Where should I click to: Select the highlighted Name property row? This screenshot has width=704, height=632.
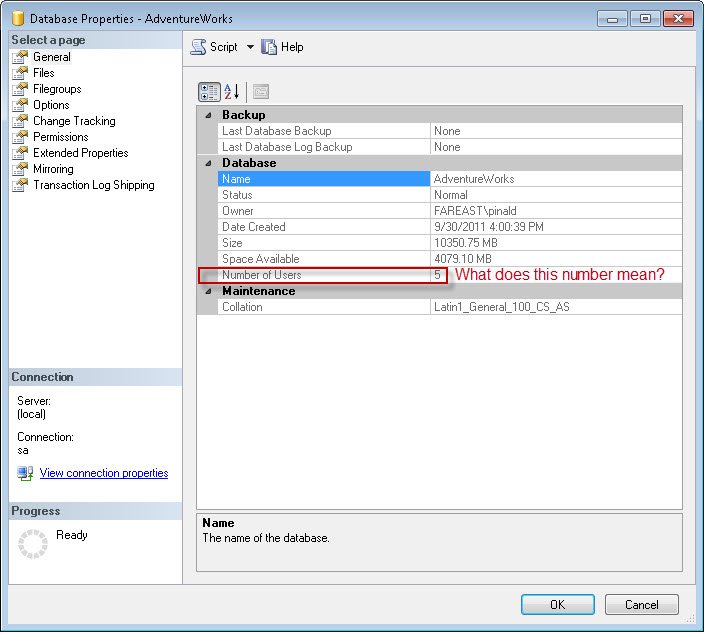point(449,179)
